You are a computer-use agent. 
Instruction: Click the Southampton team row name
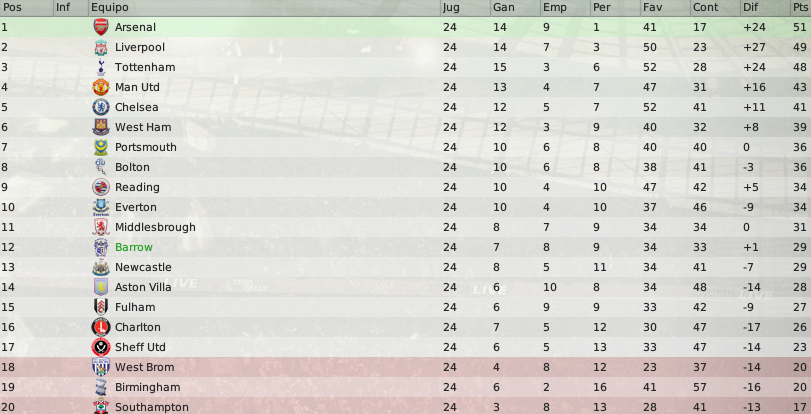(152, 407)
